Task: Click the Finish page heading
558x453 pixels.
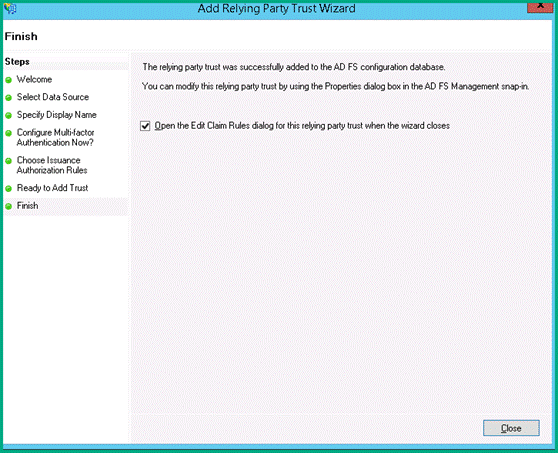Action: 21,36
